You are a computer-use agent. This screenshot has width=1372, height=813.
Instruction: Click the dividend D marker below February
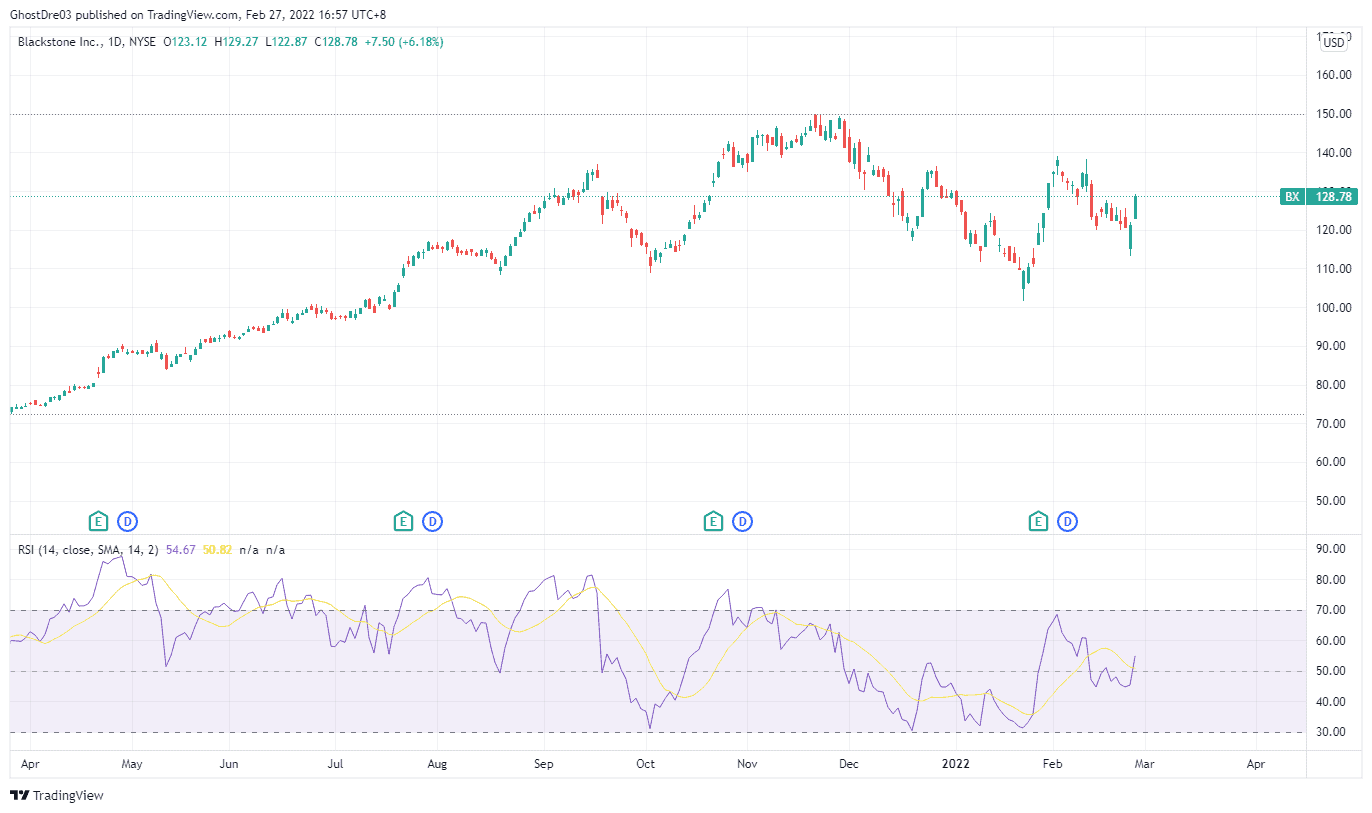click(1066, 521)
